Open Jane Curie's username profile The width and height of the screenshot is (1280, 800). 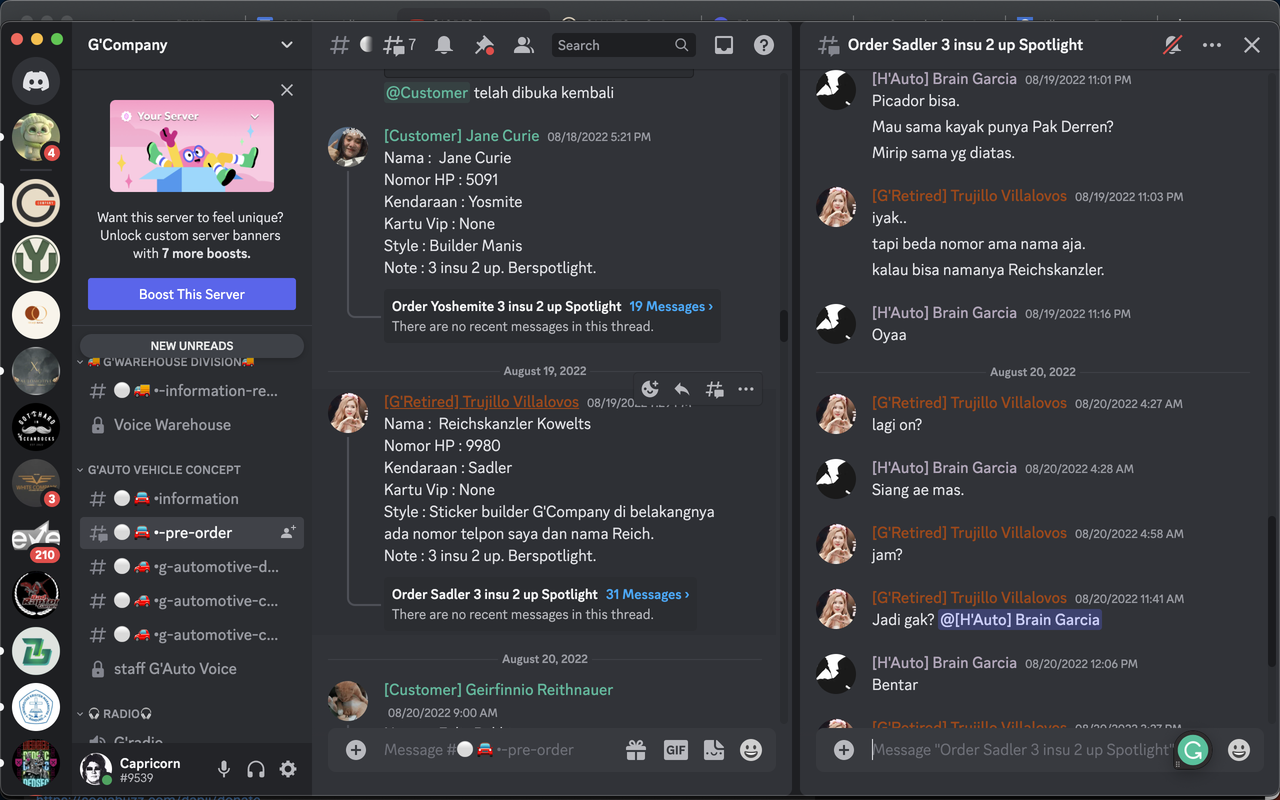tap(462, 136)
